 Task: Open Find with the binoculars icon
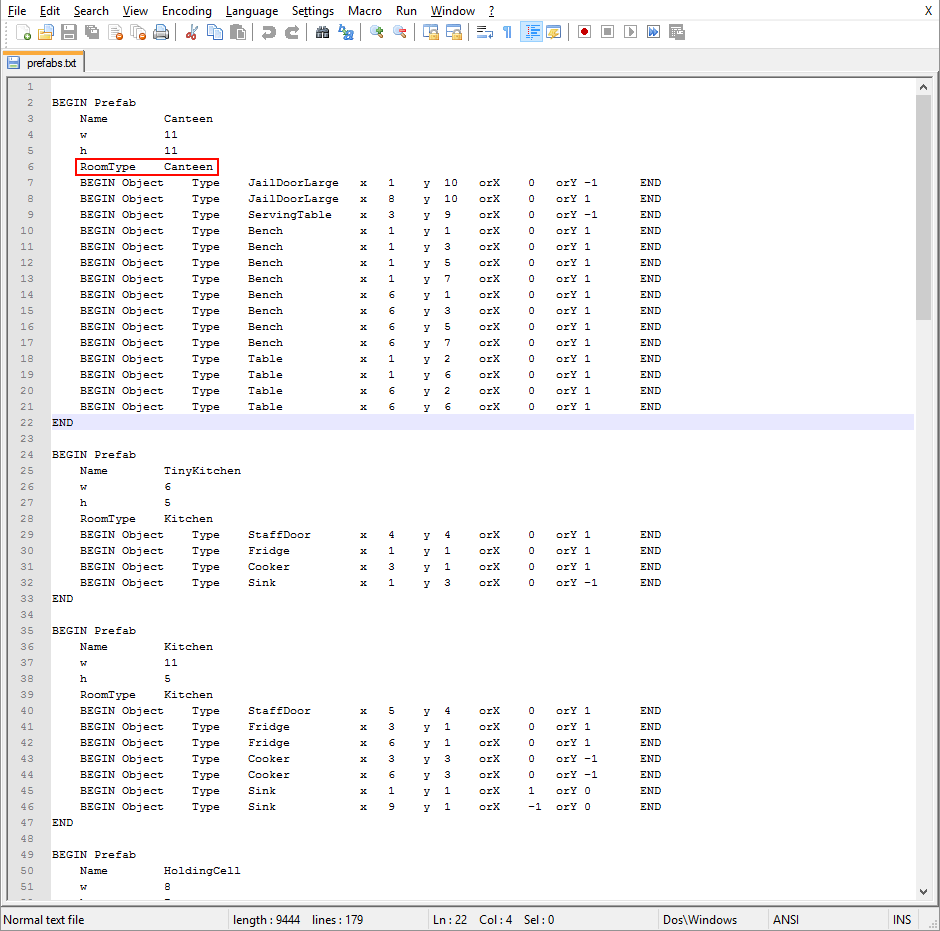(x=323, y=32)
